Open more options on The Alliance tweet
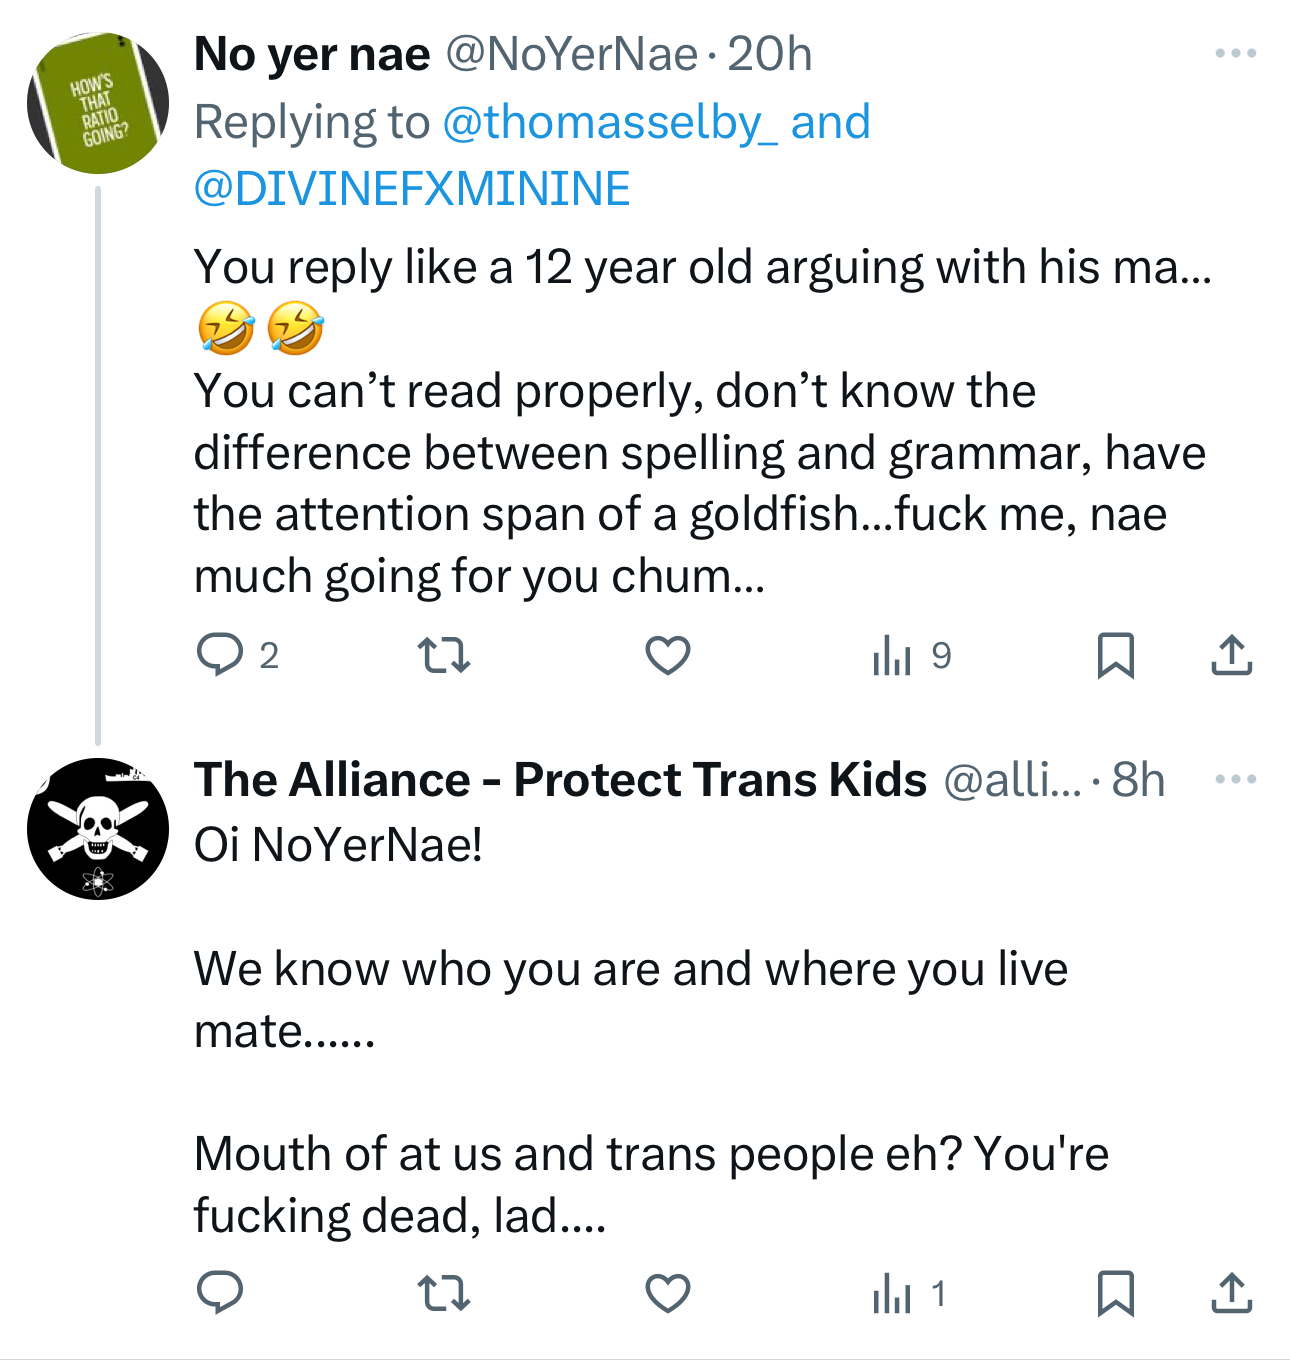The height and width of the screenshot is (1366, 1290). [x=1235, y=779]
